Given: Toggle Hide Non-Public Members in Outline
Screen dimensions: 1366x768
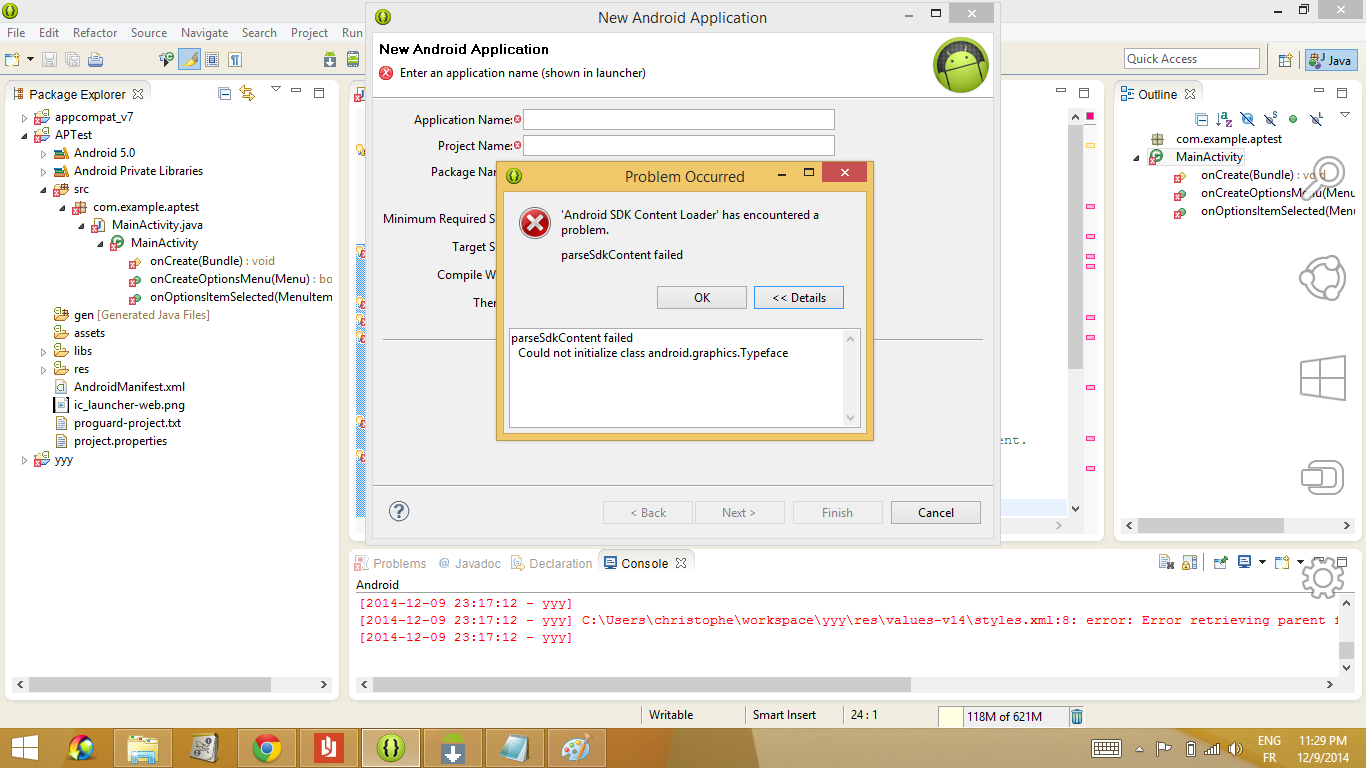Looking at the screenshot, I should click(1293, 119).
